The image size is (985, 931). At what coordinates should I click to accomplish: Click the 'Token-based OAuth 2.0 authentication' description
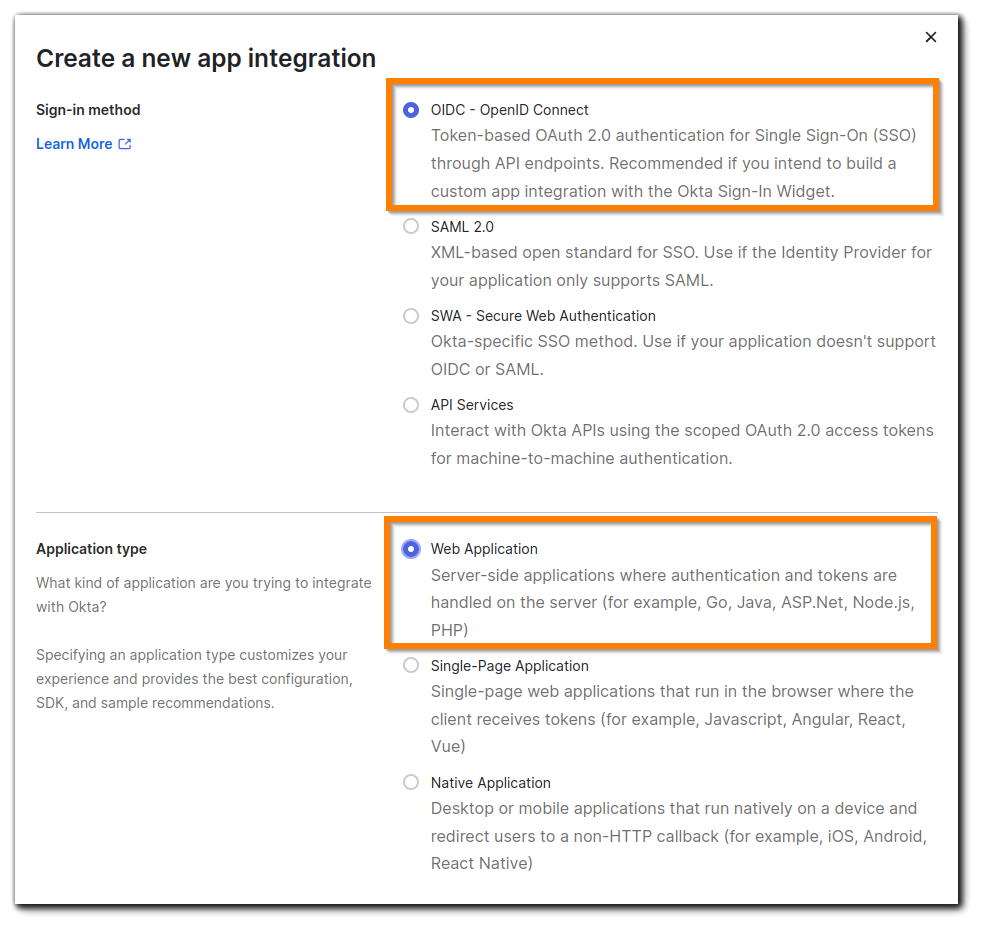pyautogui.click(x=673, y=163)
